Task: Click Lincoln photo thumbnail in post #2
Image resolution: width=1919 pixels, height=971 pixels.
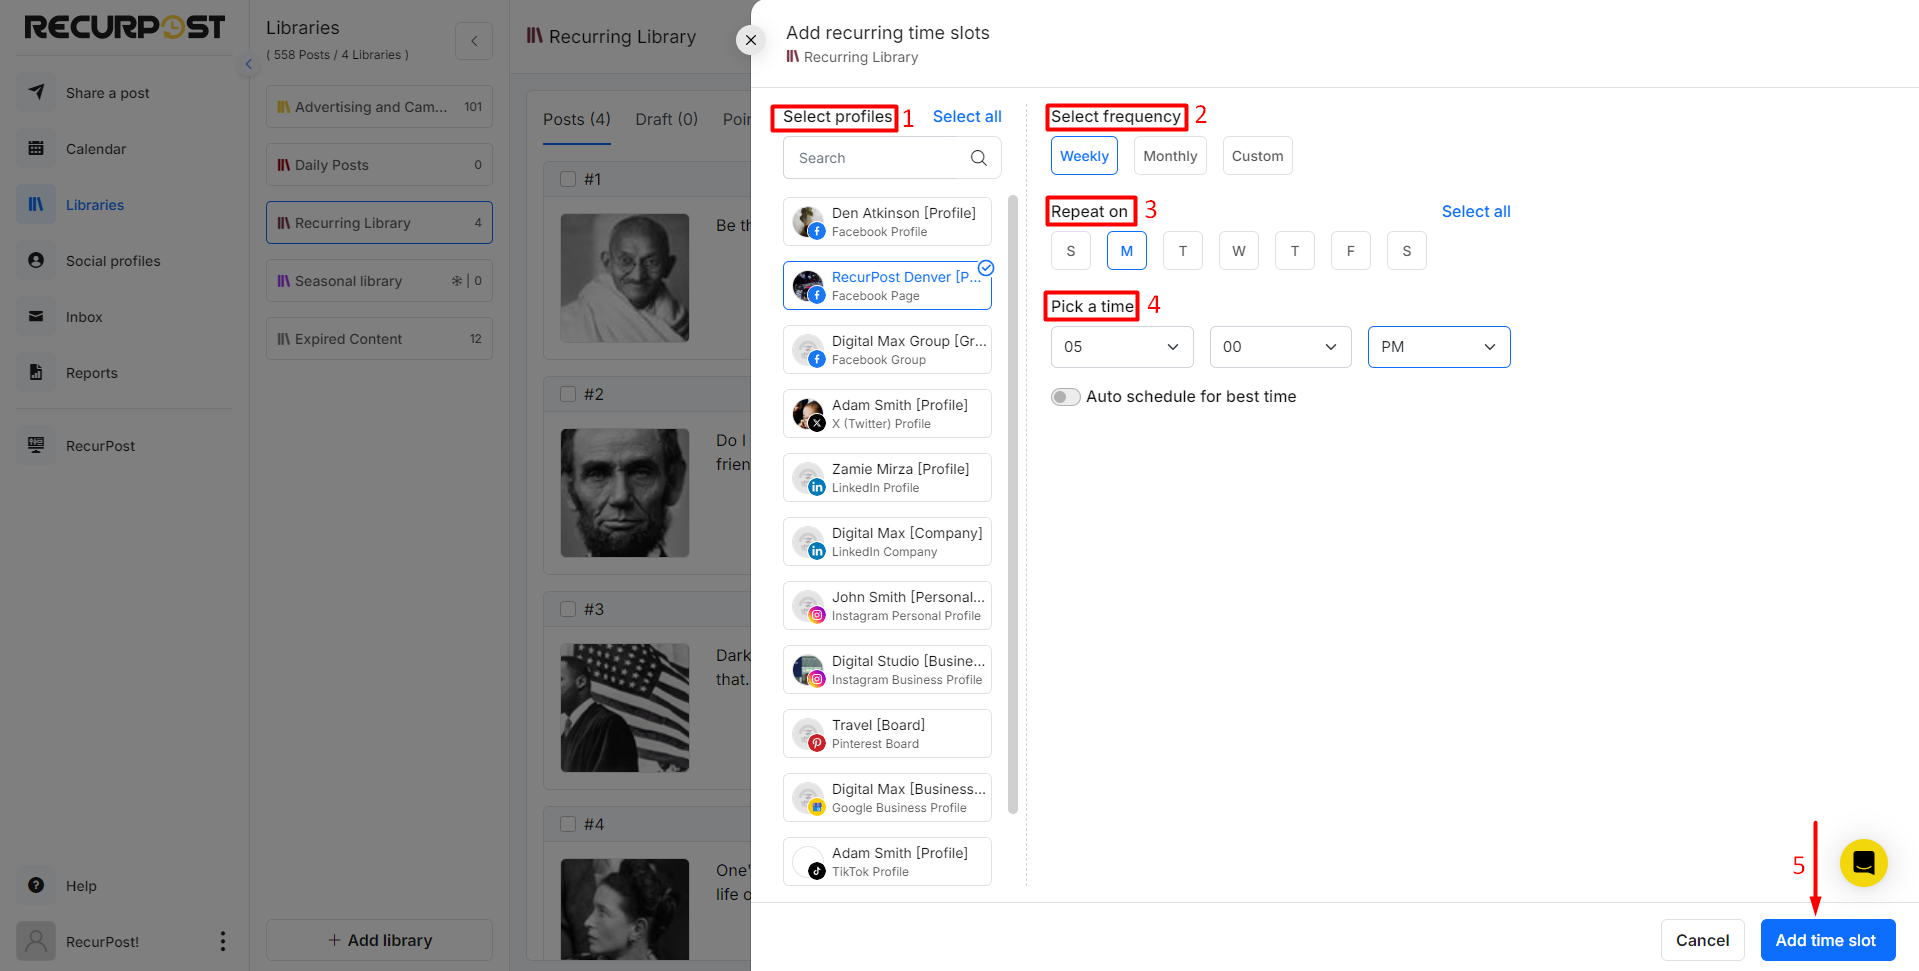Action: [625, 493]
